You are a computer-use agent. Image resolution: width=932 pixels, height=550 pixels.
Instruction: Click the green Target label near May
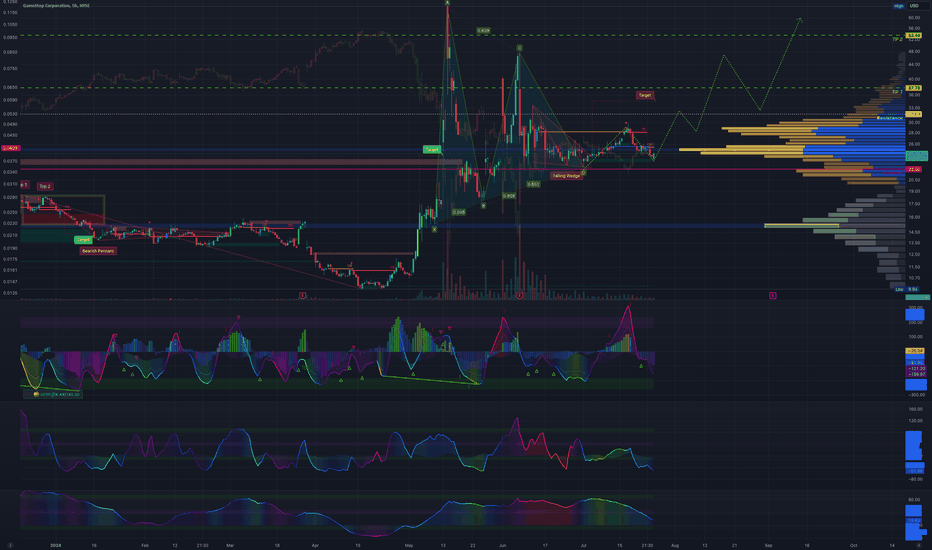pyautogui.click(x=432, y=149)
